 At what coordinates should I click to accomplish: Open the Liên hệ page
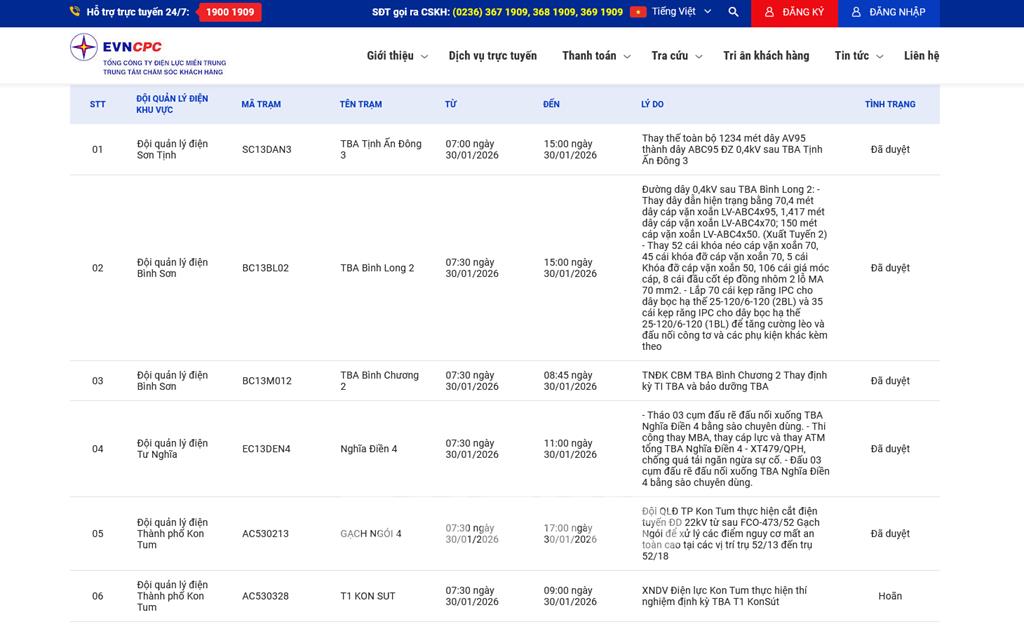pyautogui.click(x=921, y=56)
